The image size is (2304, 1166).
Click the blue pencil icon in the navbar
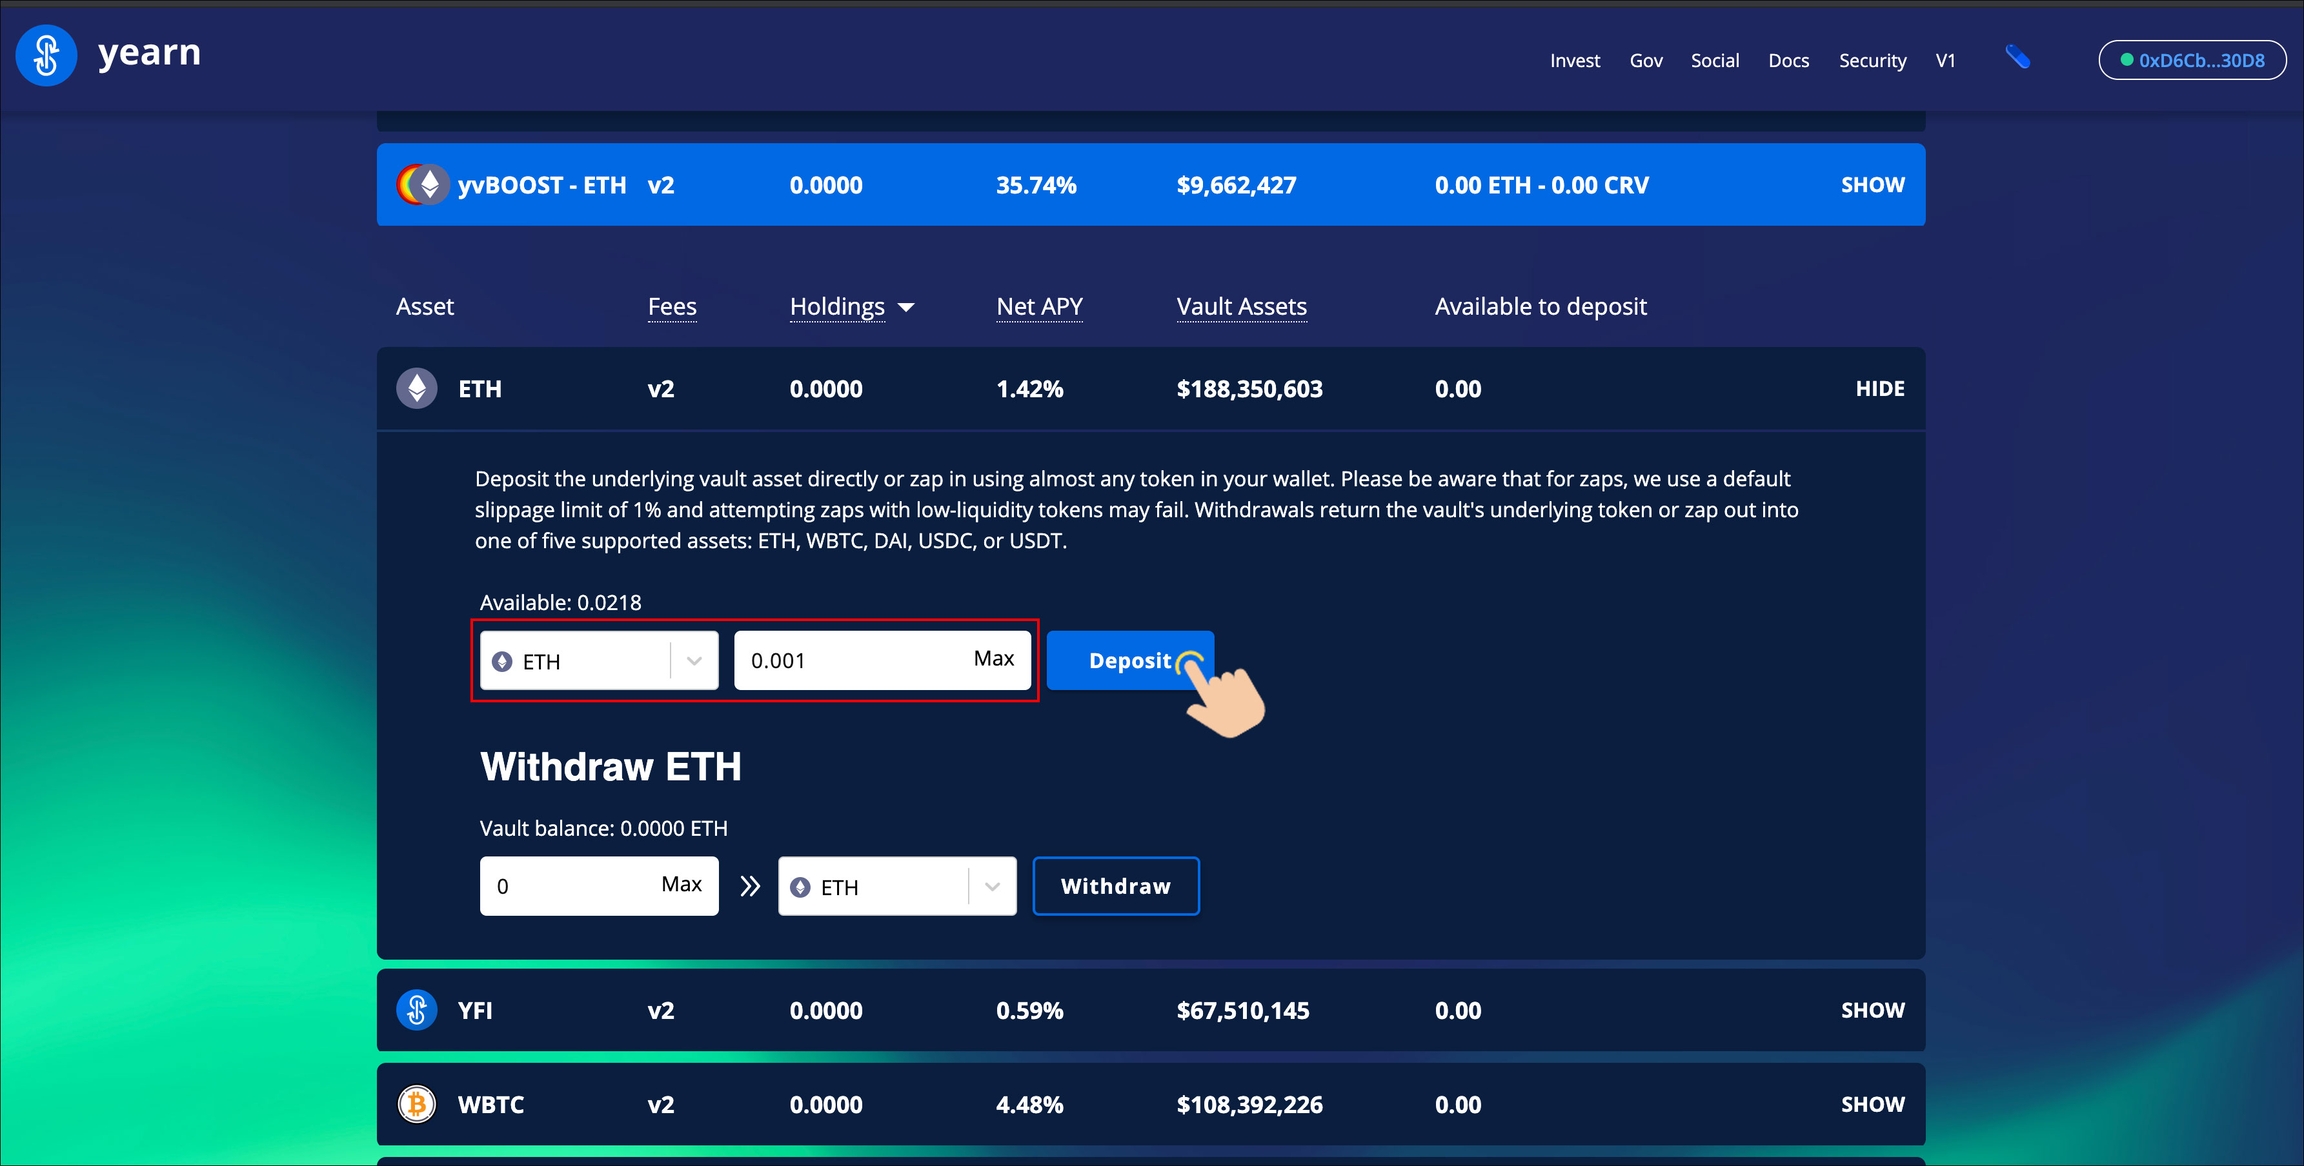[2018, 58]
